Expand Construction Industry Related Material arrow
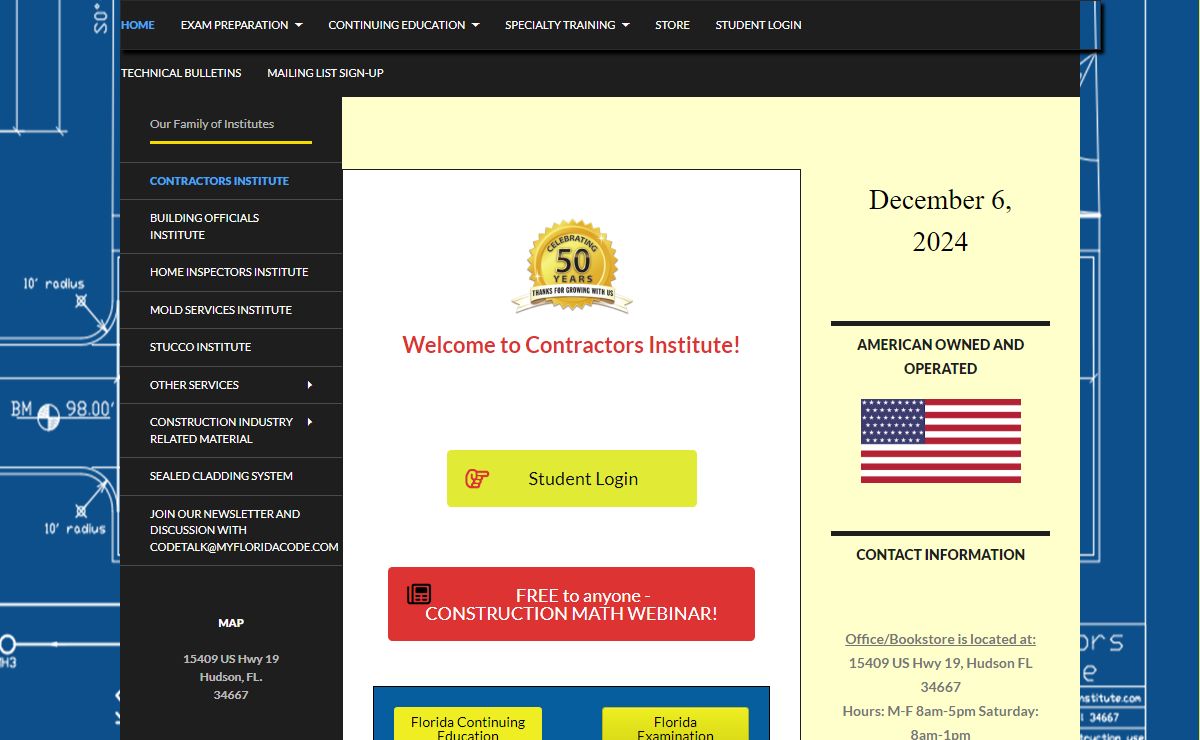The width and height of the screenshot is (1200, 740). [310, 422]
